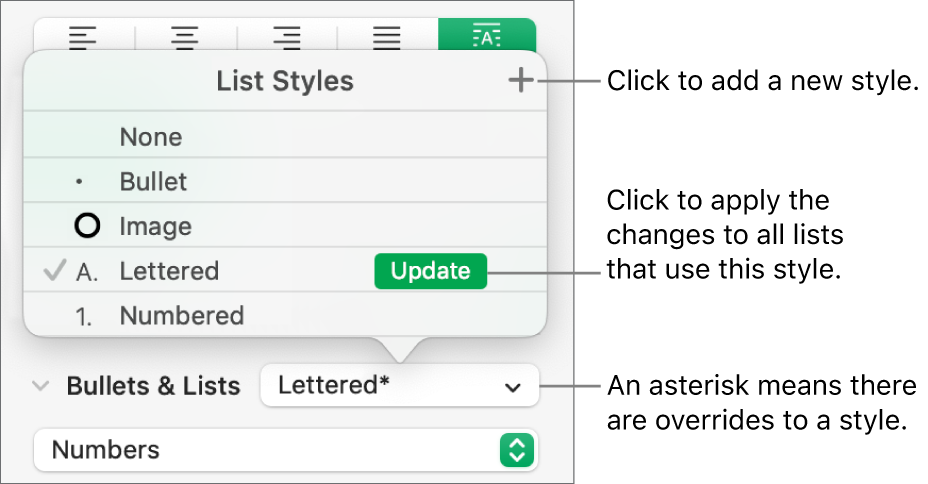Click the align text right icon

(287, 38)
